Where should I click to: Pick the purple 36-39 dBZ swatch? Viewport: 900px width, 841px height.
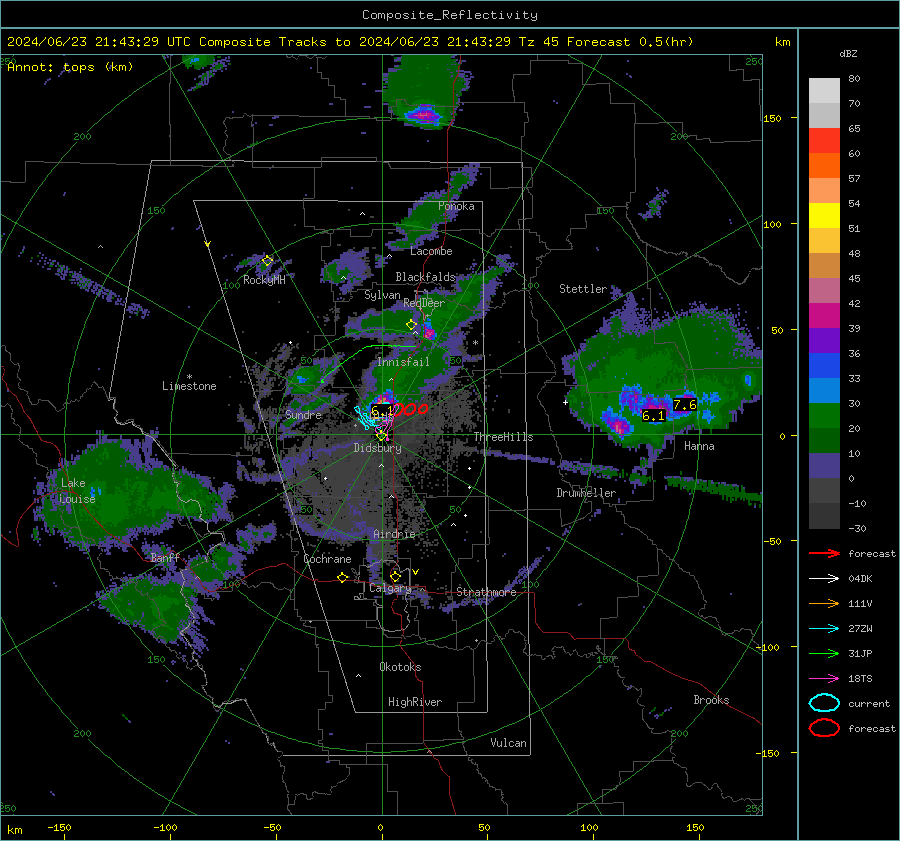point(824,340)
